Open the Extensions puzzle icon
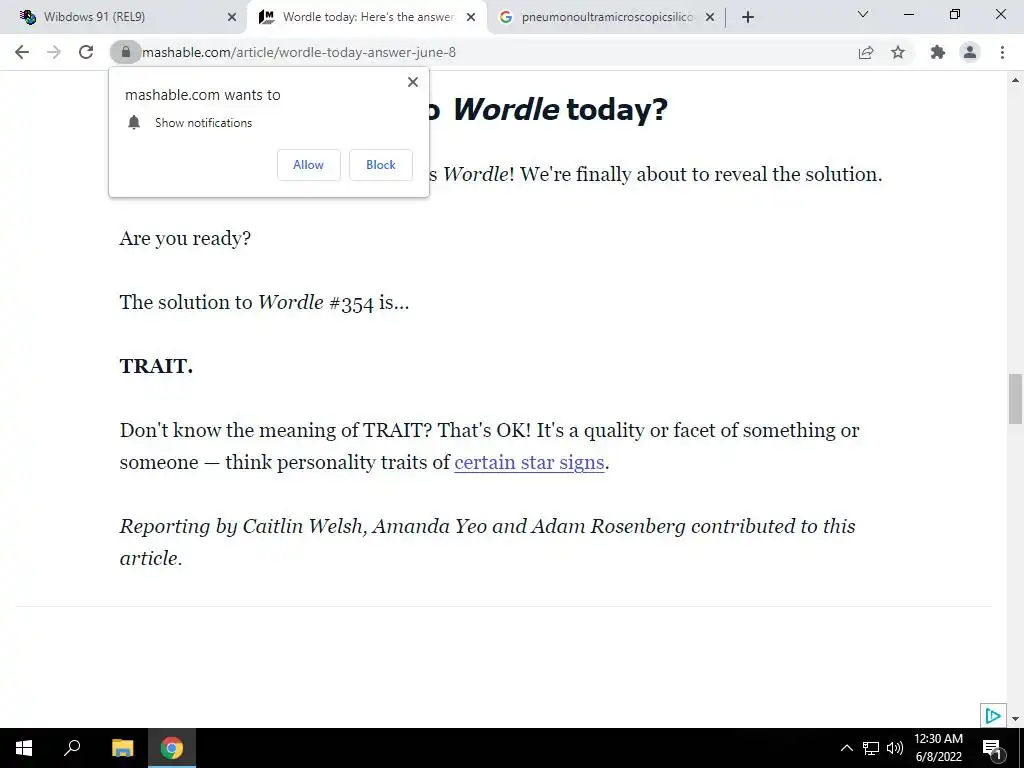This screenshot has width=1024, height=768. point(938,52)
